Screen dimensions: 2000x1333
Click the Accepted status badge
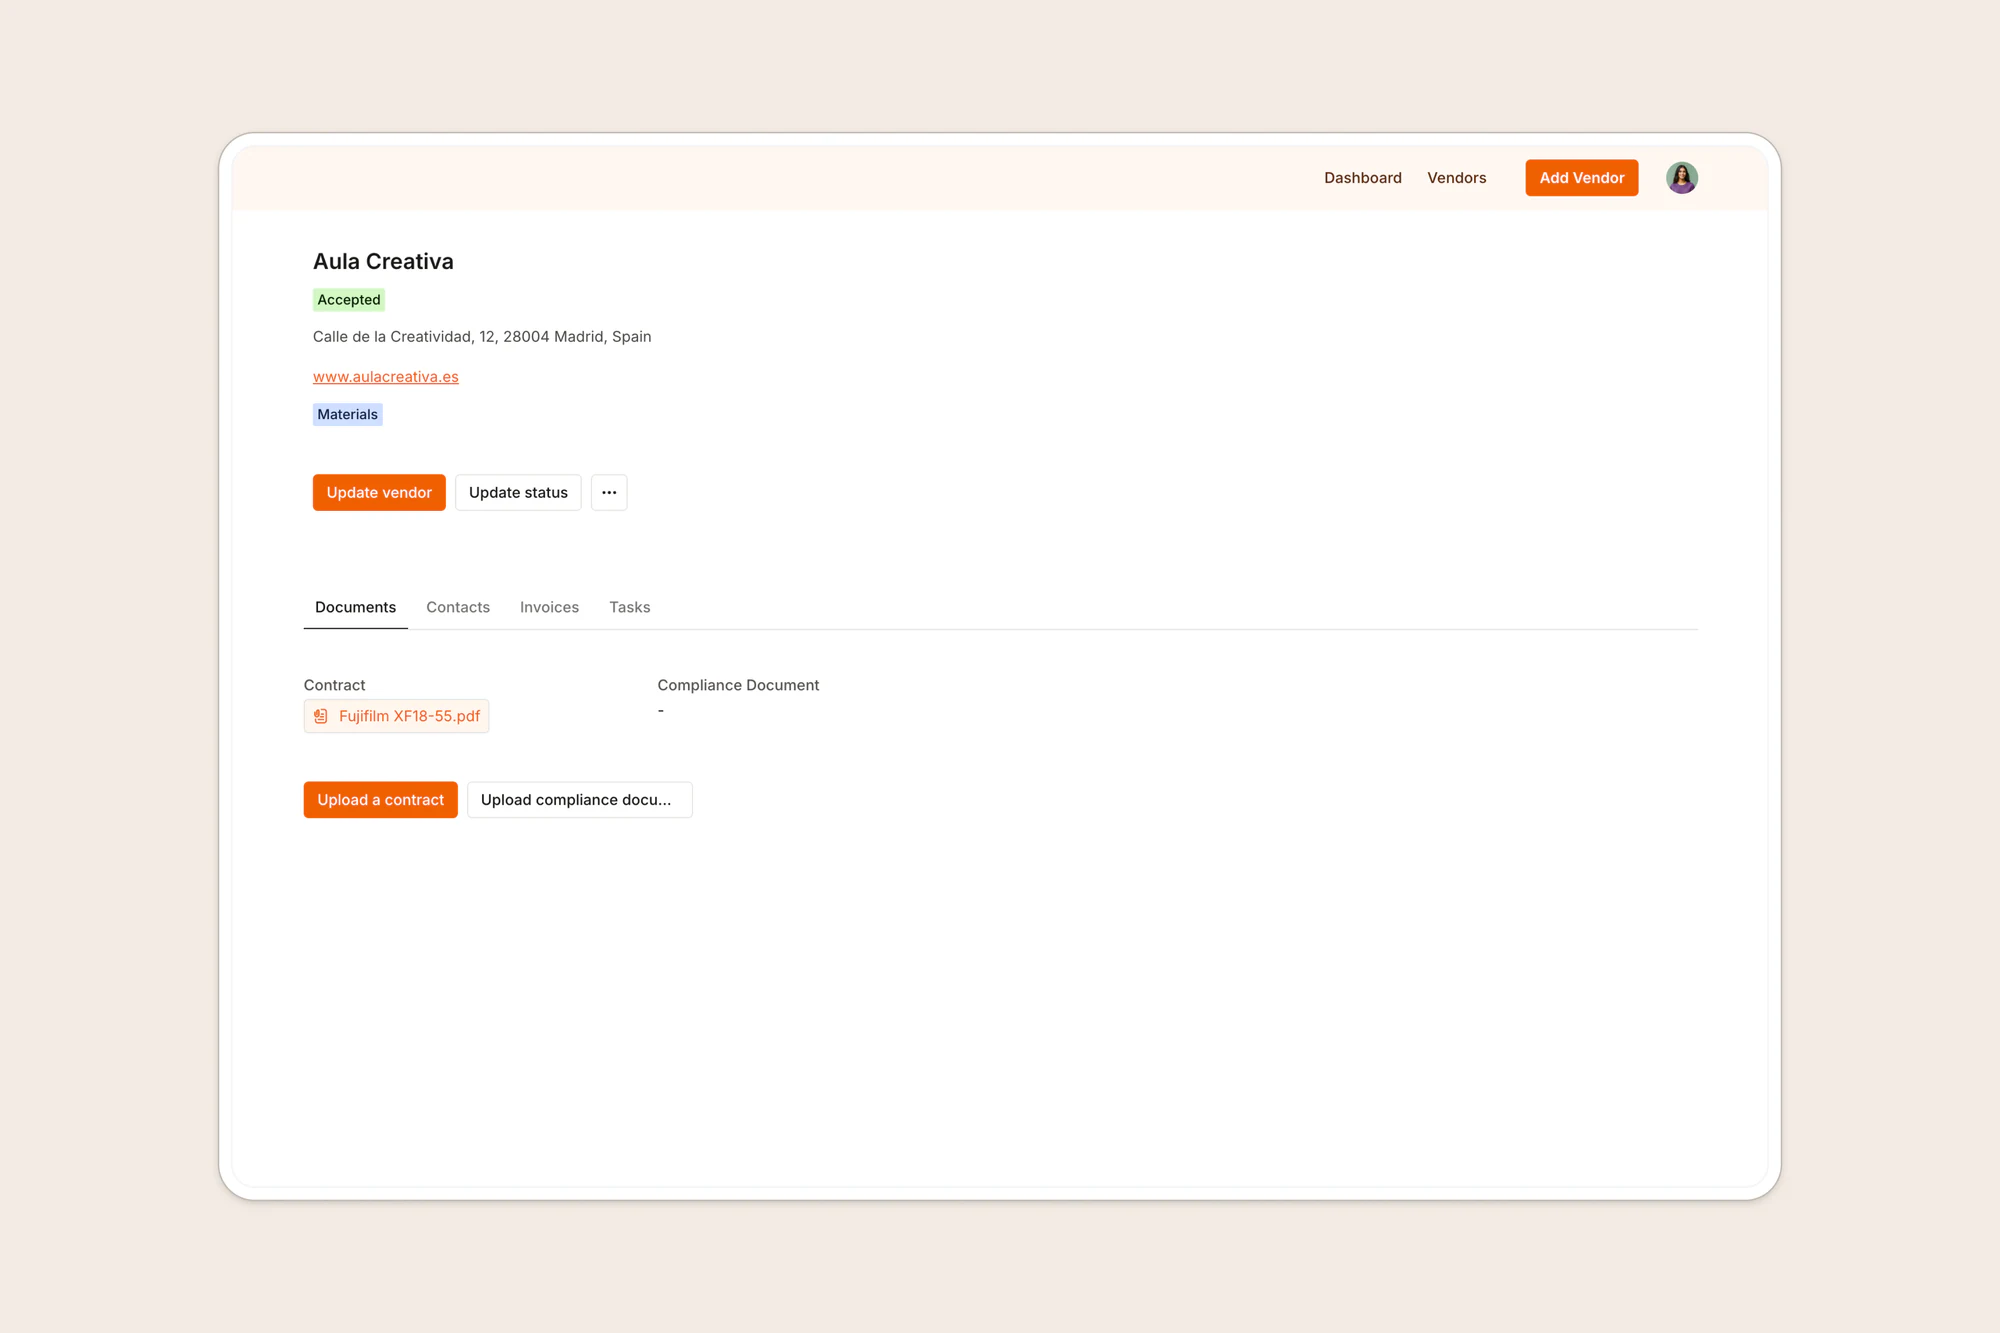(x=349, y=300)
